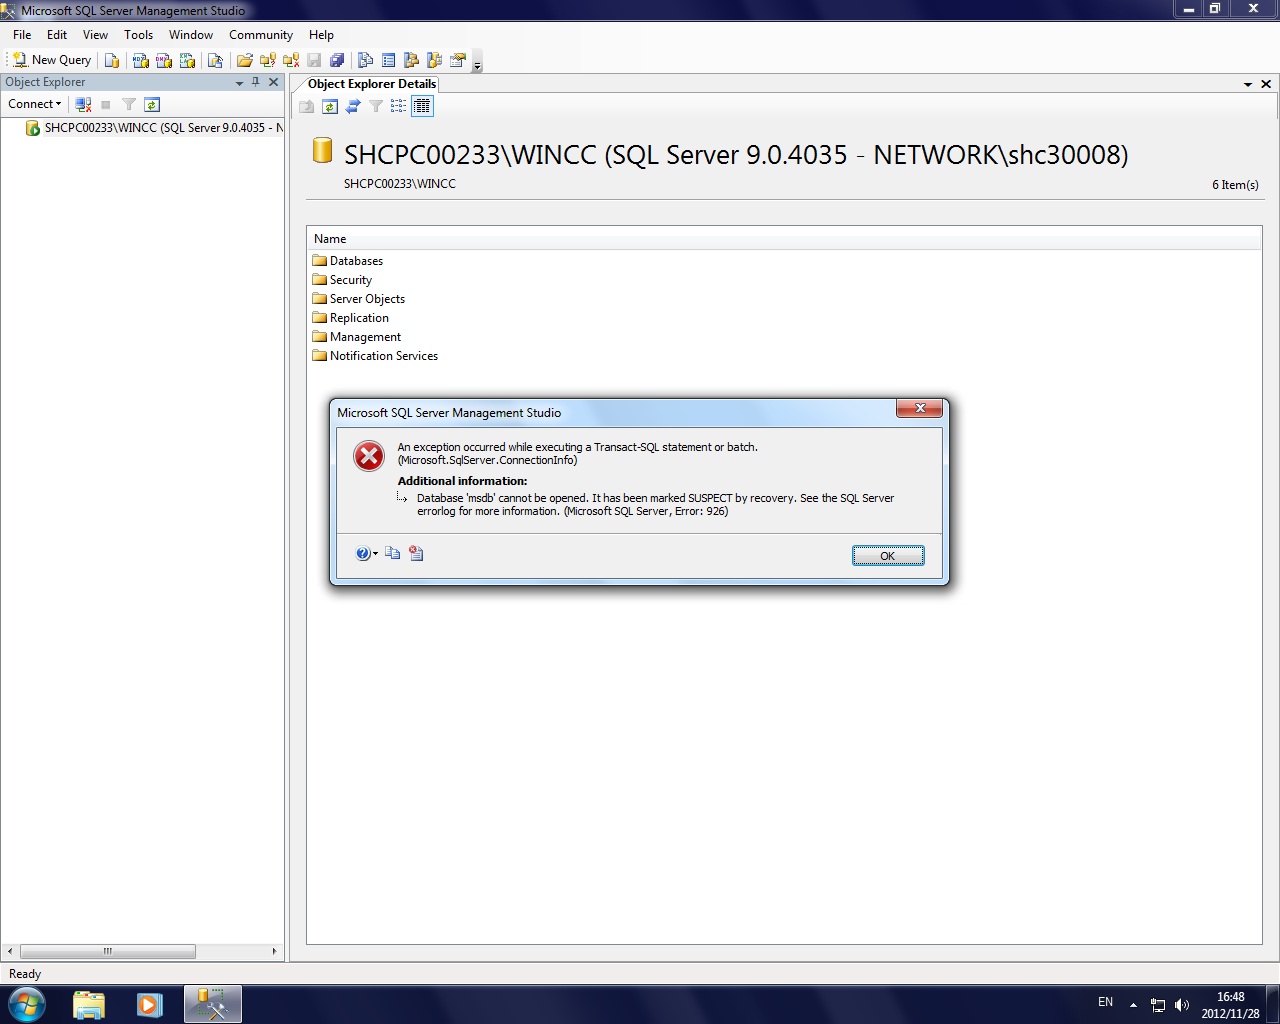This screenshot has width=1280, height=1024.
Task: Select the Databases folder
Action: 348,261
